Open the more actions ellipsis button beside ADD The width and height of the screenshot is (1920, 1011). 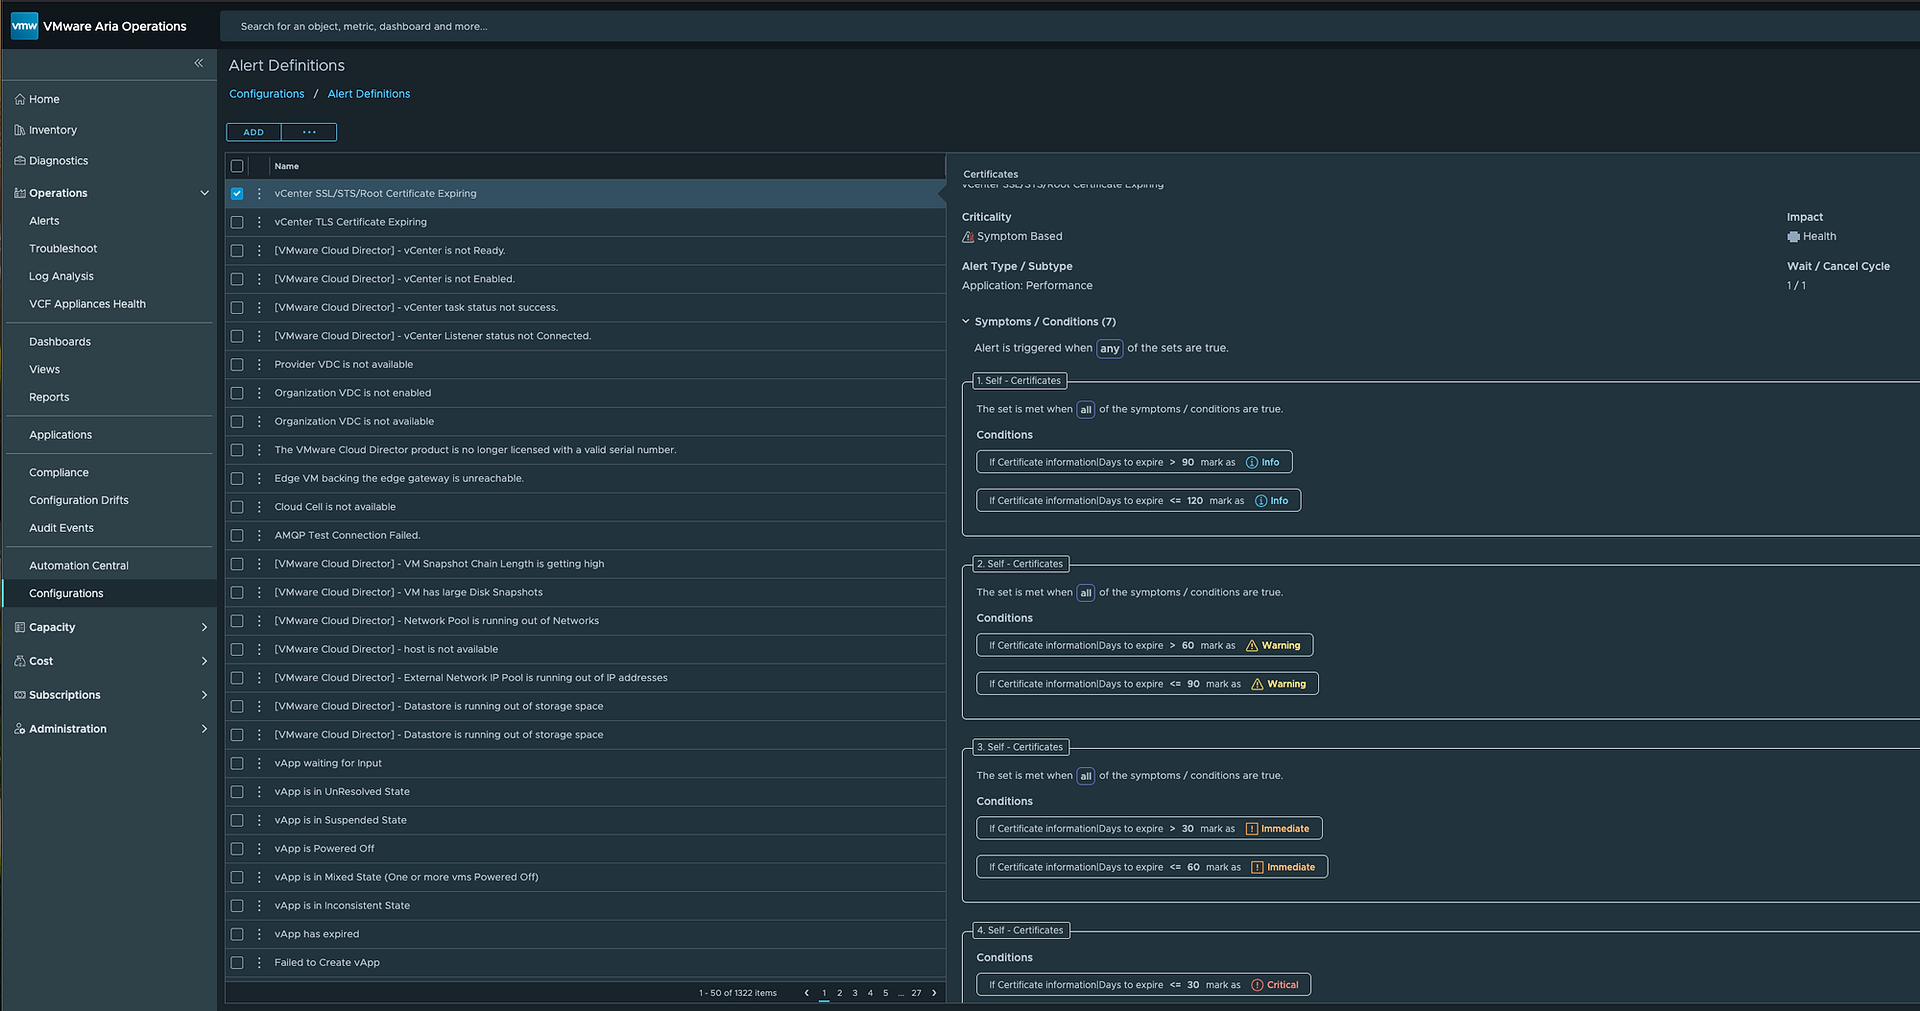click(309, 132)
